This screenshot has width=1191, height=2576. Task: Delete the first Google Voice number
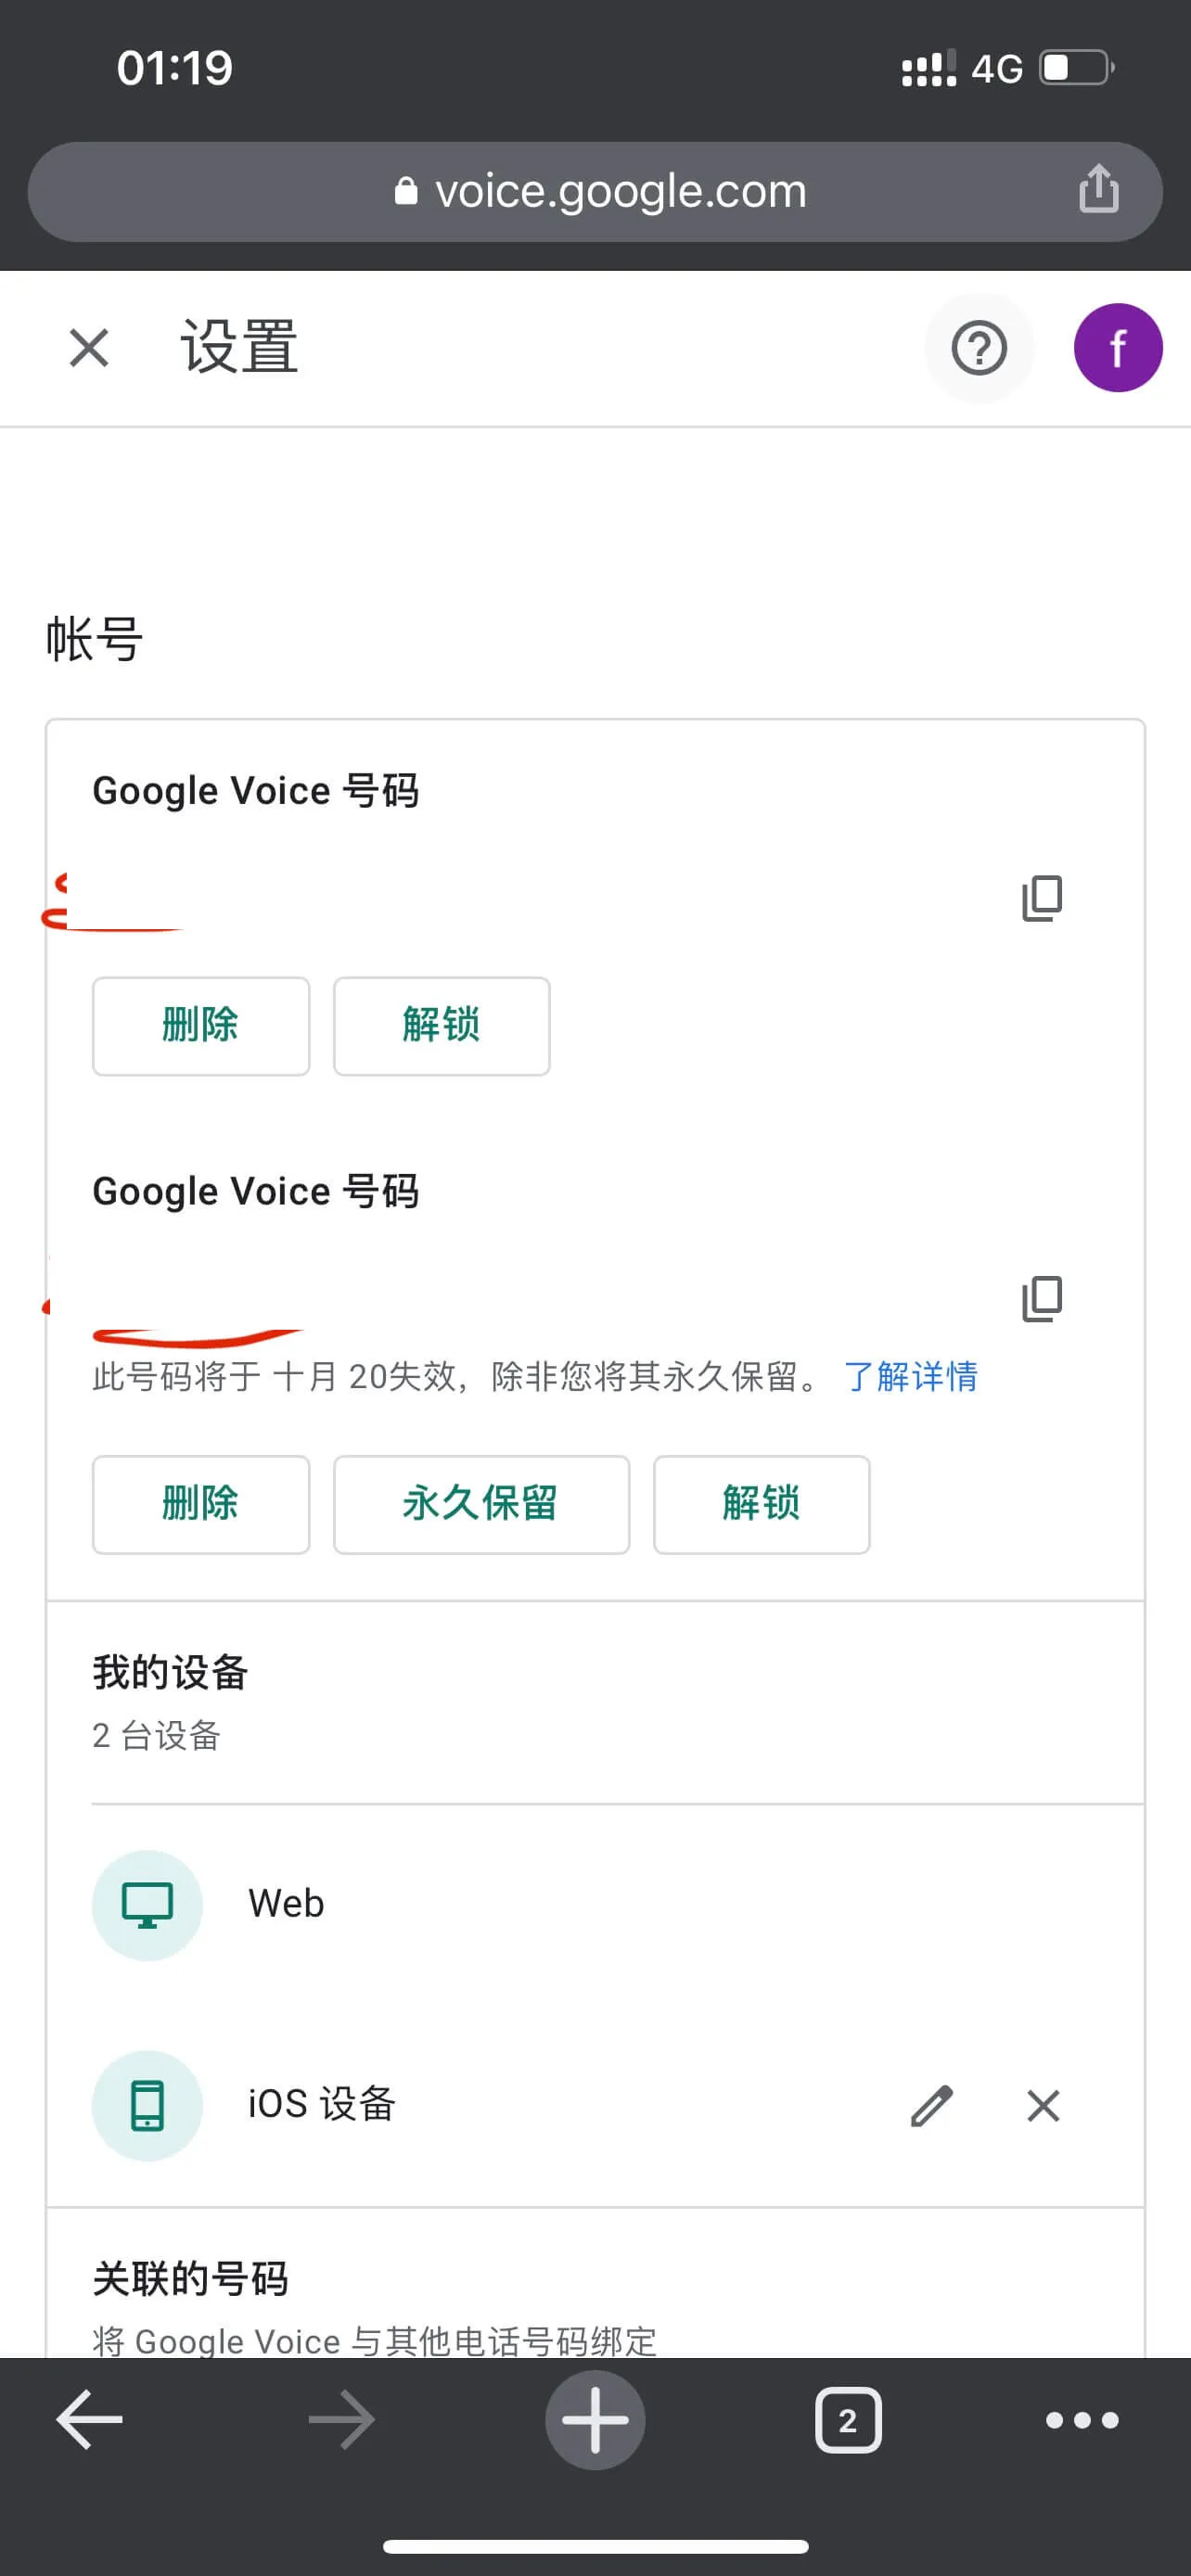coord(201,1026)
